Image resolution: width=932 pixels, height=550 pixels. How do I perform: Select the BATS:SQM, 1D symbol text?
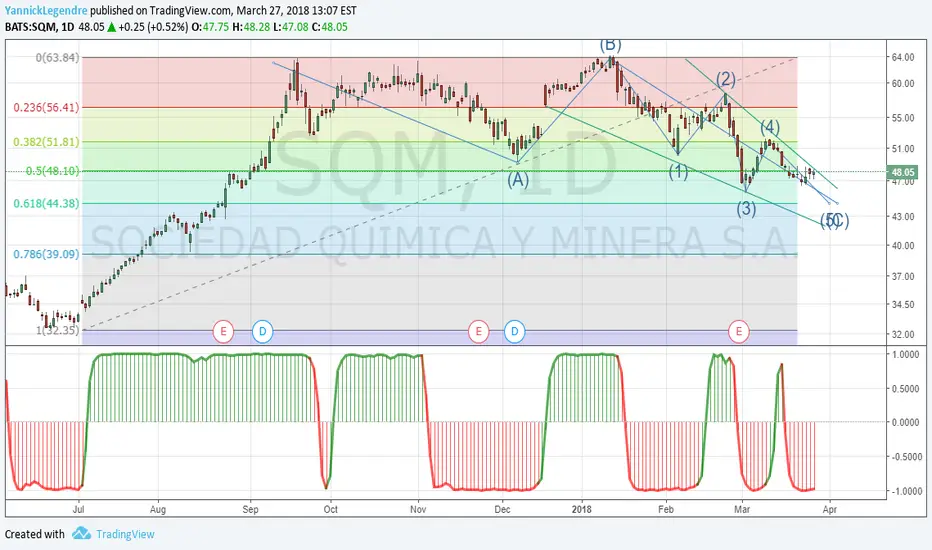coord(40,27)
